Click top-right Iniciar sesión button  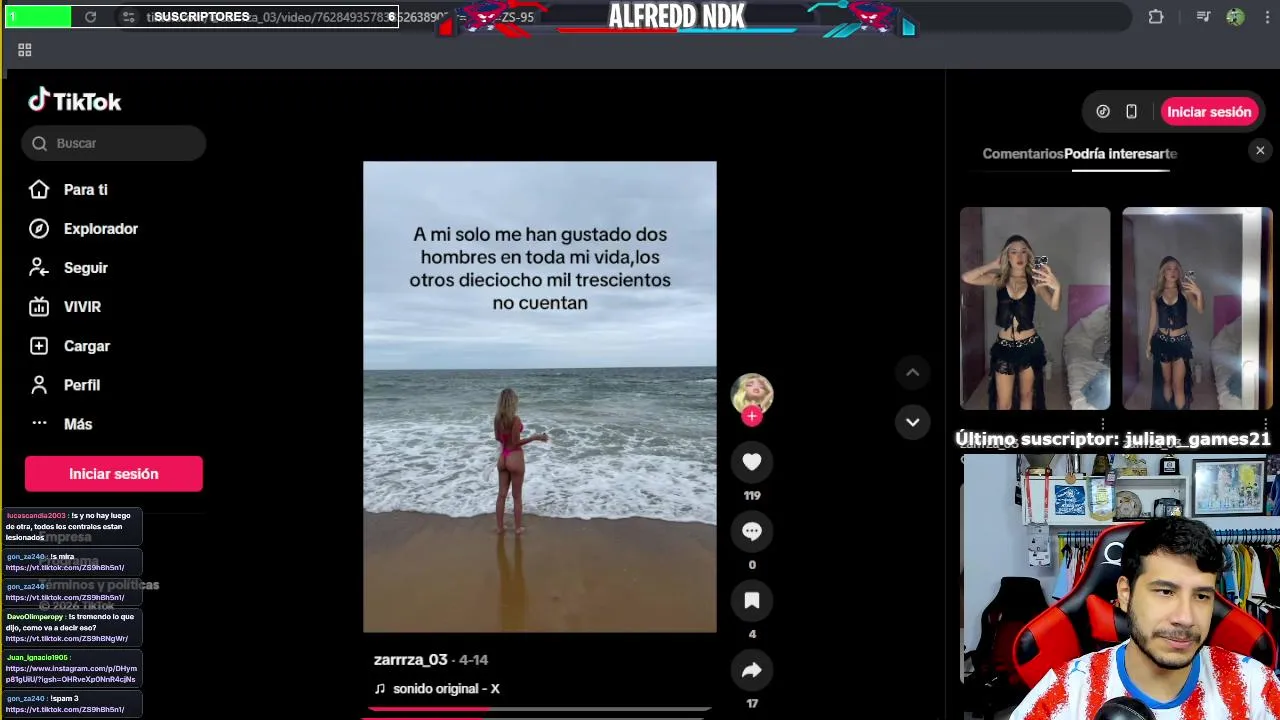coord(1209,112)
